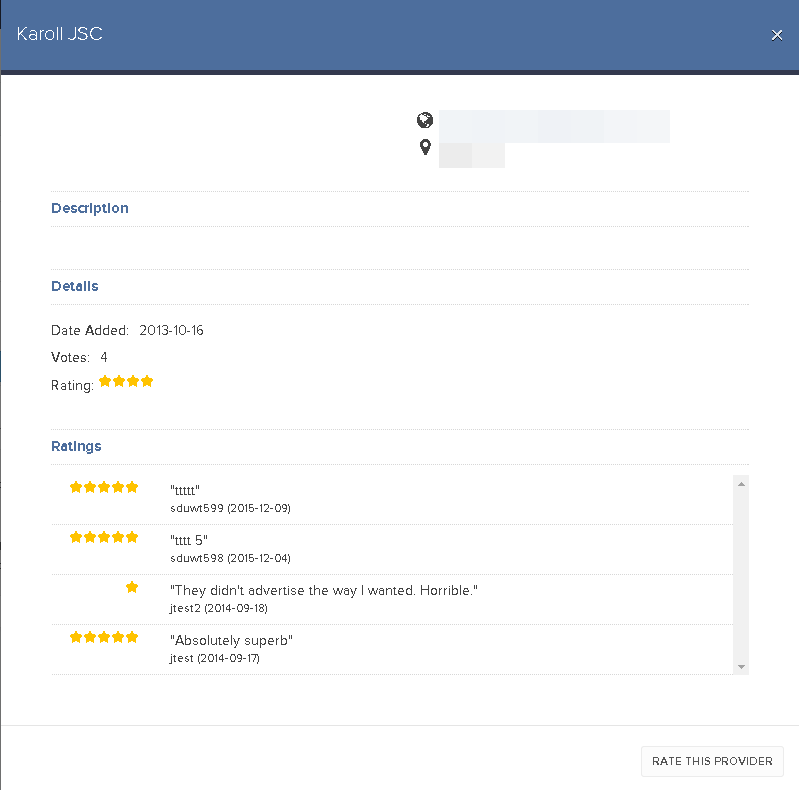Click the Rate This Provider button

[712, 761]
